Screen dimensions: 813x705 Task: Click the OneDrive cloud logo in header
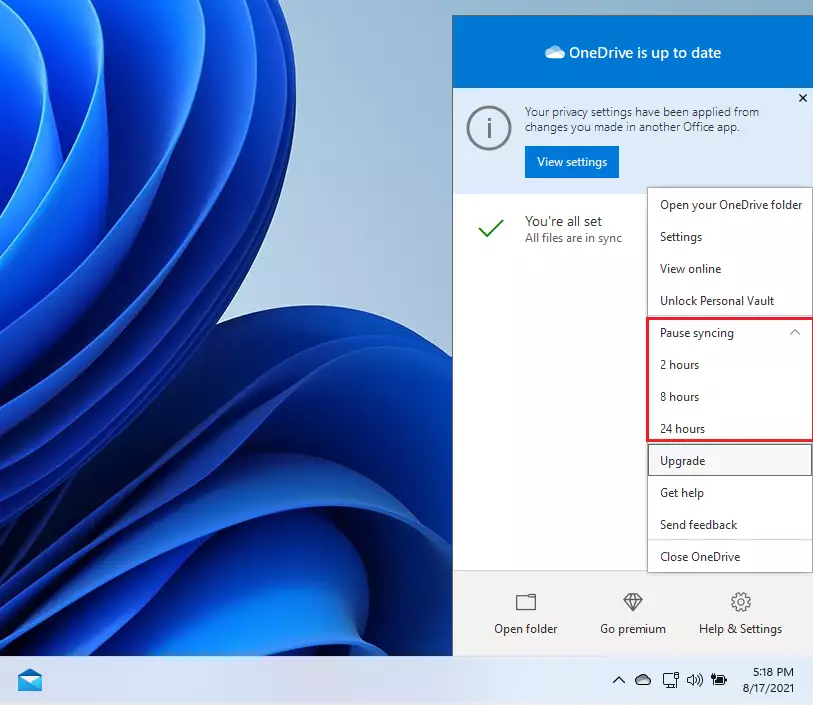tap(555, 52)
